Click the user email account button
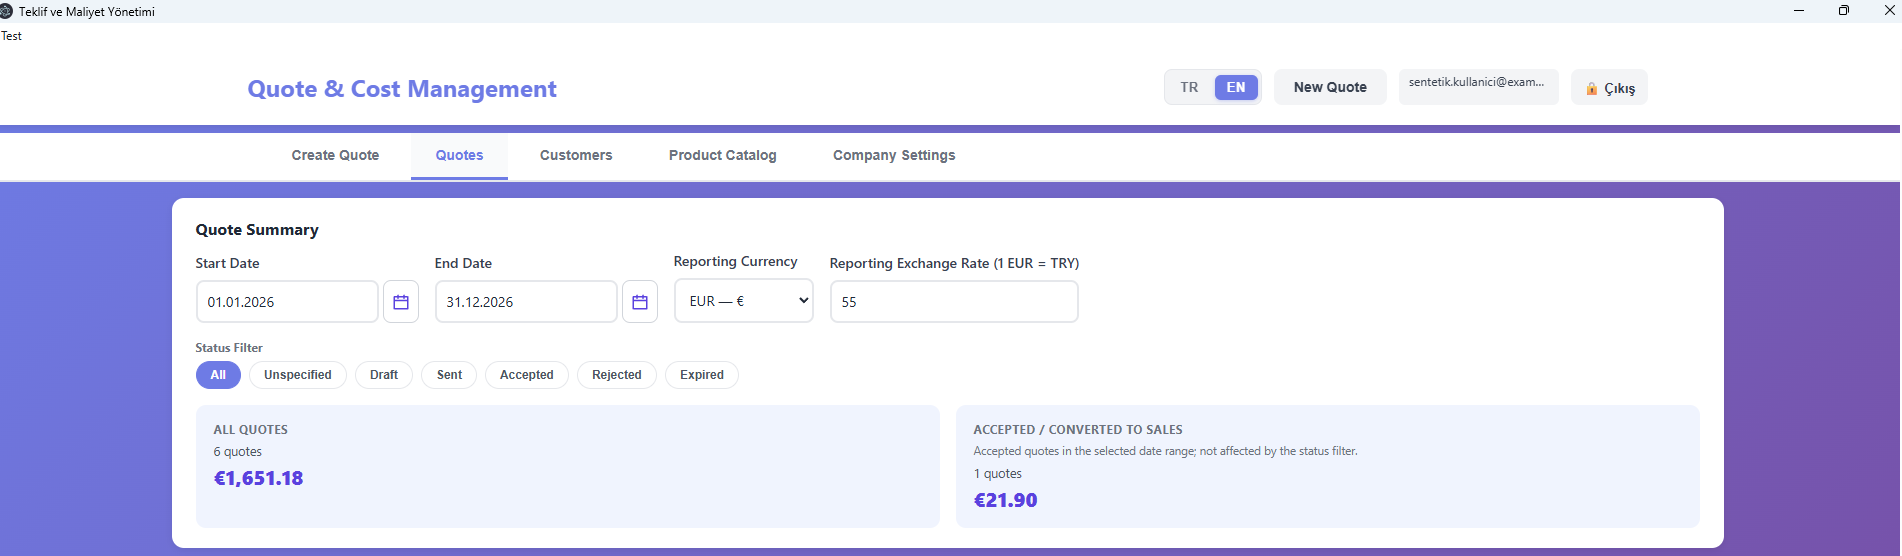 tap(1478, 87)
